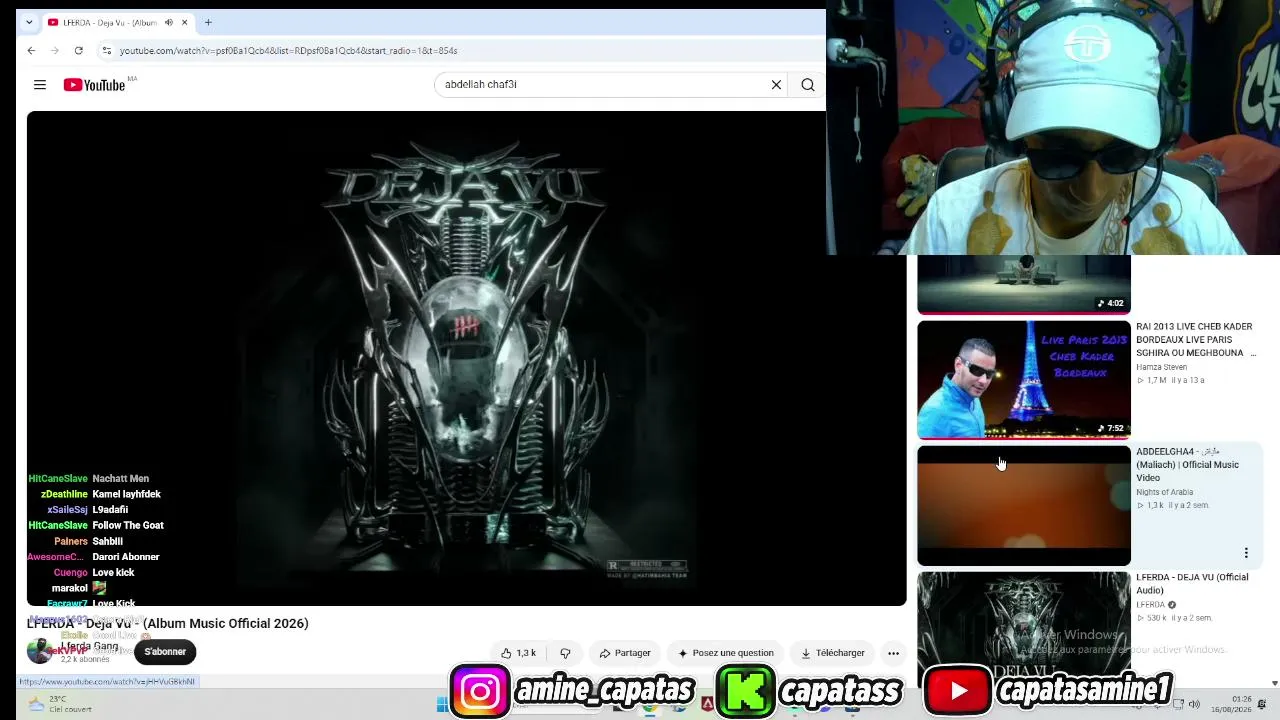Open the volume icon in system tray
Screen dimensions: 1280x720
[1194, 704]
